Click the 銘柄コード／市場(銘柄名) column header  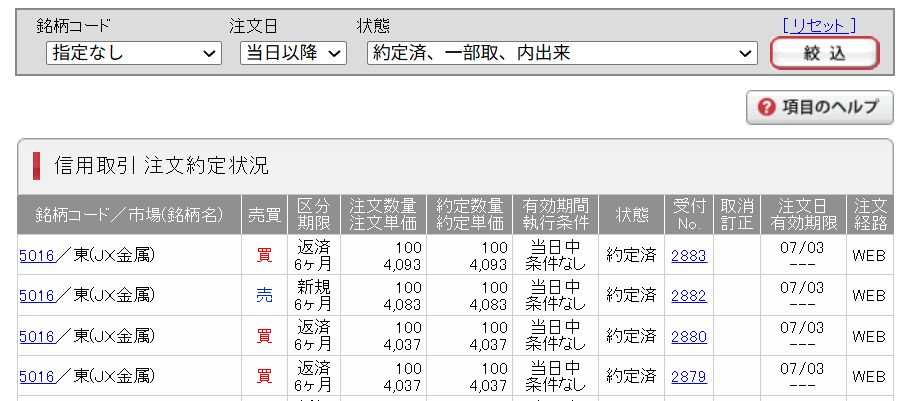point(129,215)
